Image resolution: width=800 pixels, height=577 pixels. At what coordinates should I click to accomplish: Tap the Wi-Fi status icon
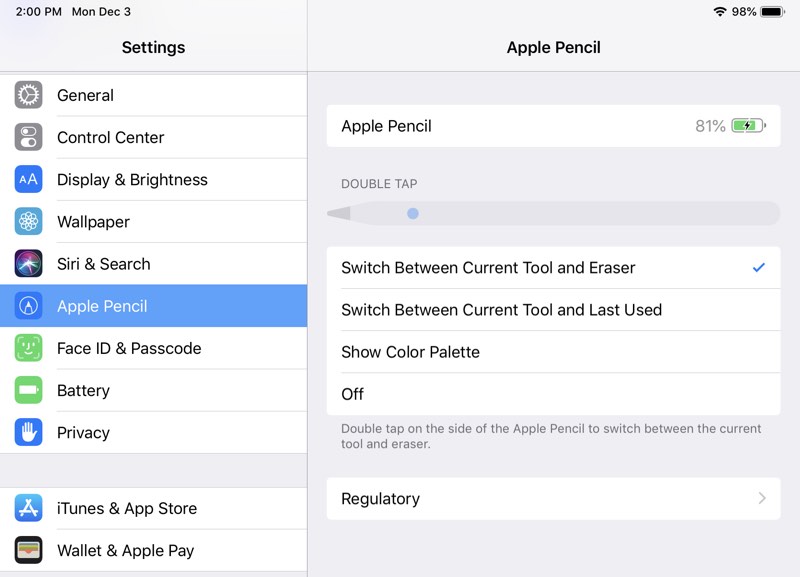coord(720,12)
